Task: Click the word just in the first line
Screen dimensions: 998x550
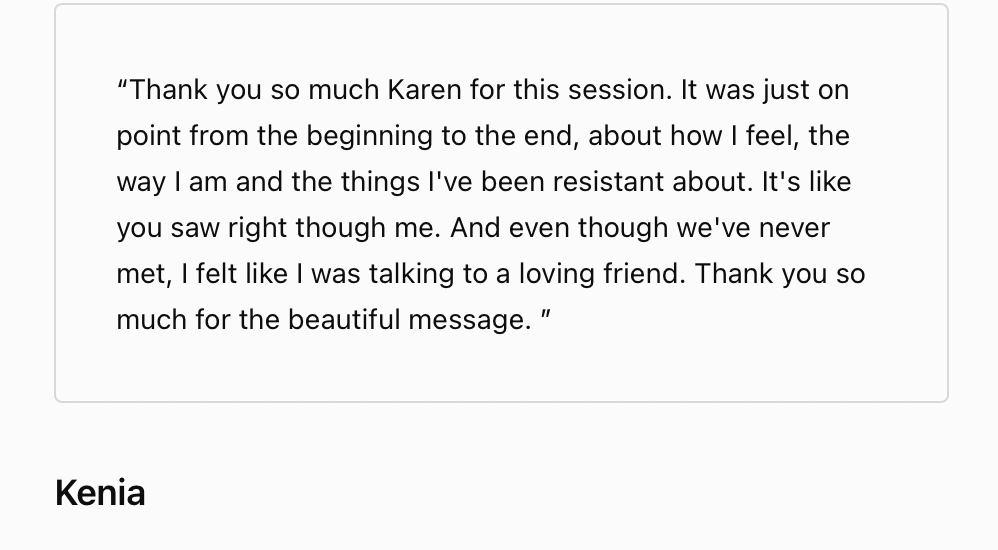Action: [x=786, y=90]
